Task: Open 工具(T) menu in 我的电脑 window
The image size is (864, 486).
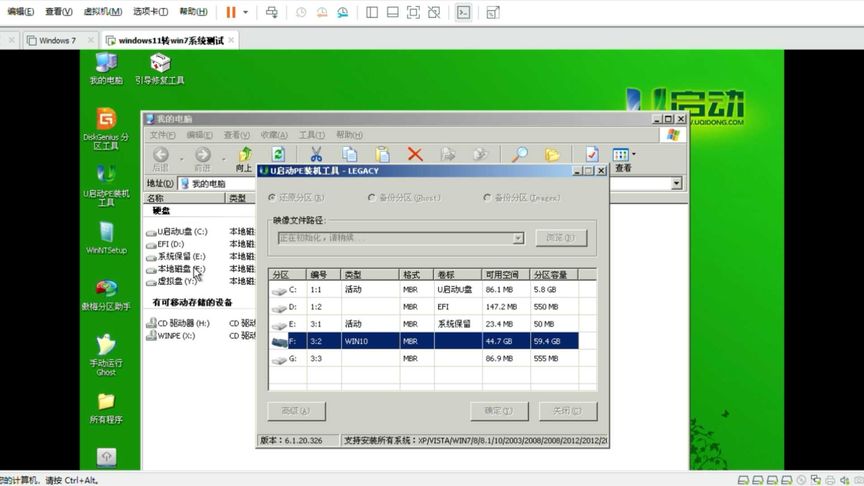Action: [311, 135]
